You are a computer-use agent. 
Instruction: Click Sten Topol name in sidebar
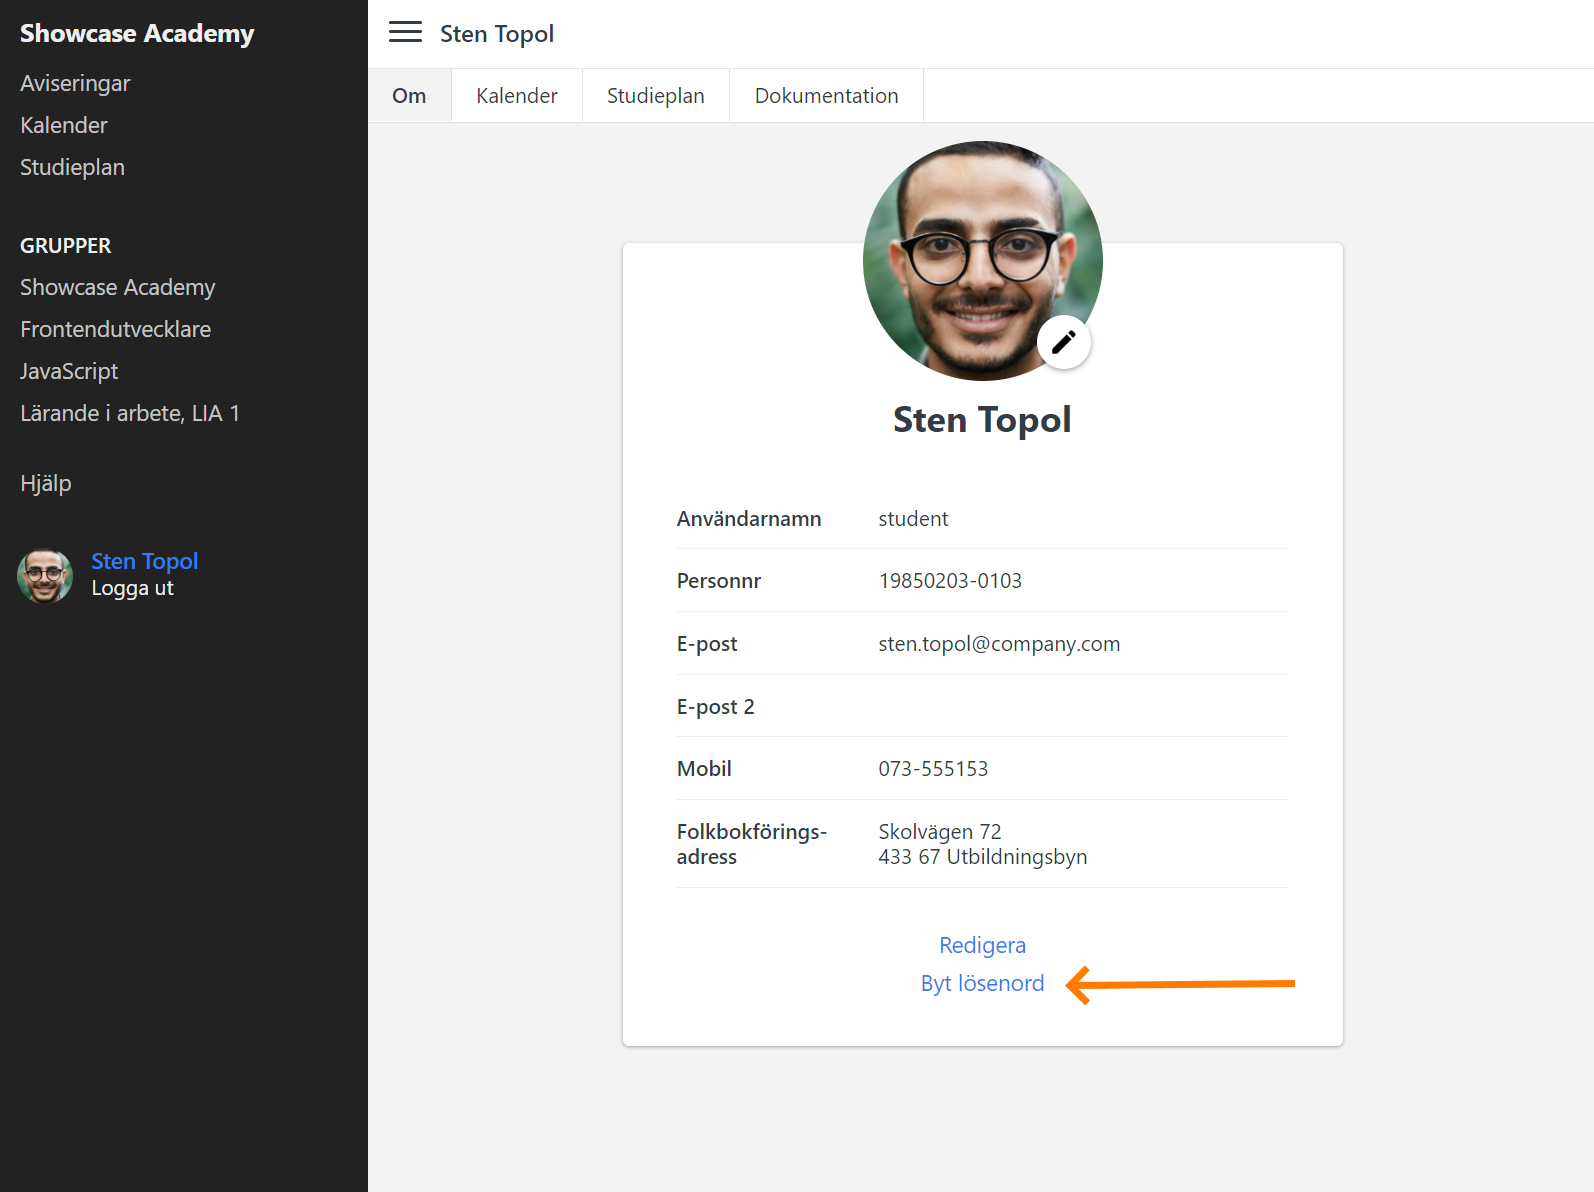(144, 561)
